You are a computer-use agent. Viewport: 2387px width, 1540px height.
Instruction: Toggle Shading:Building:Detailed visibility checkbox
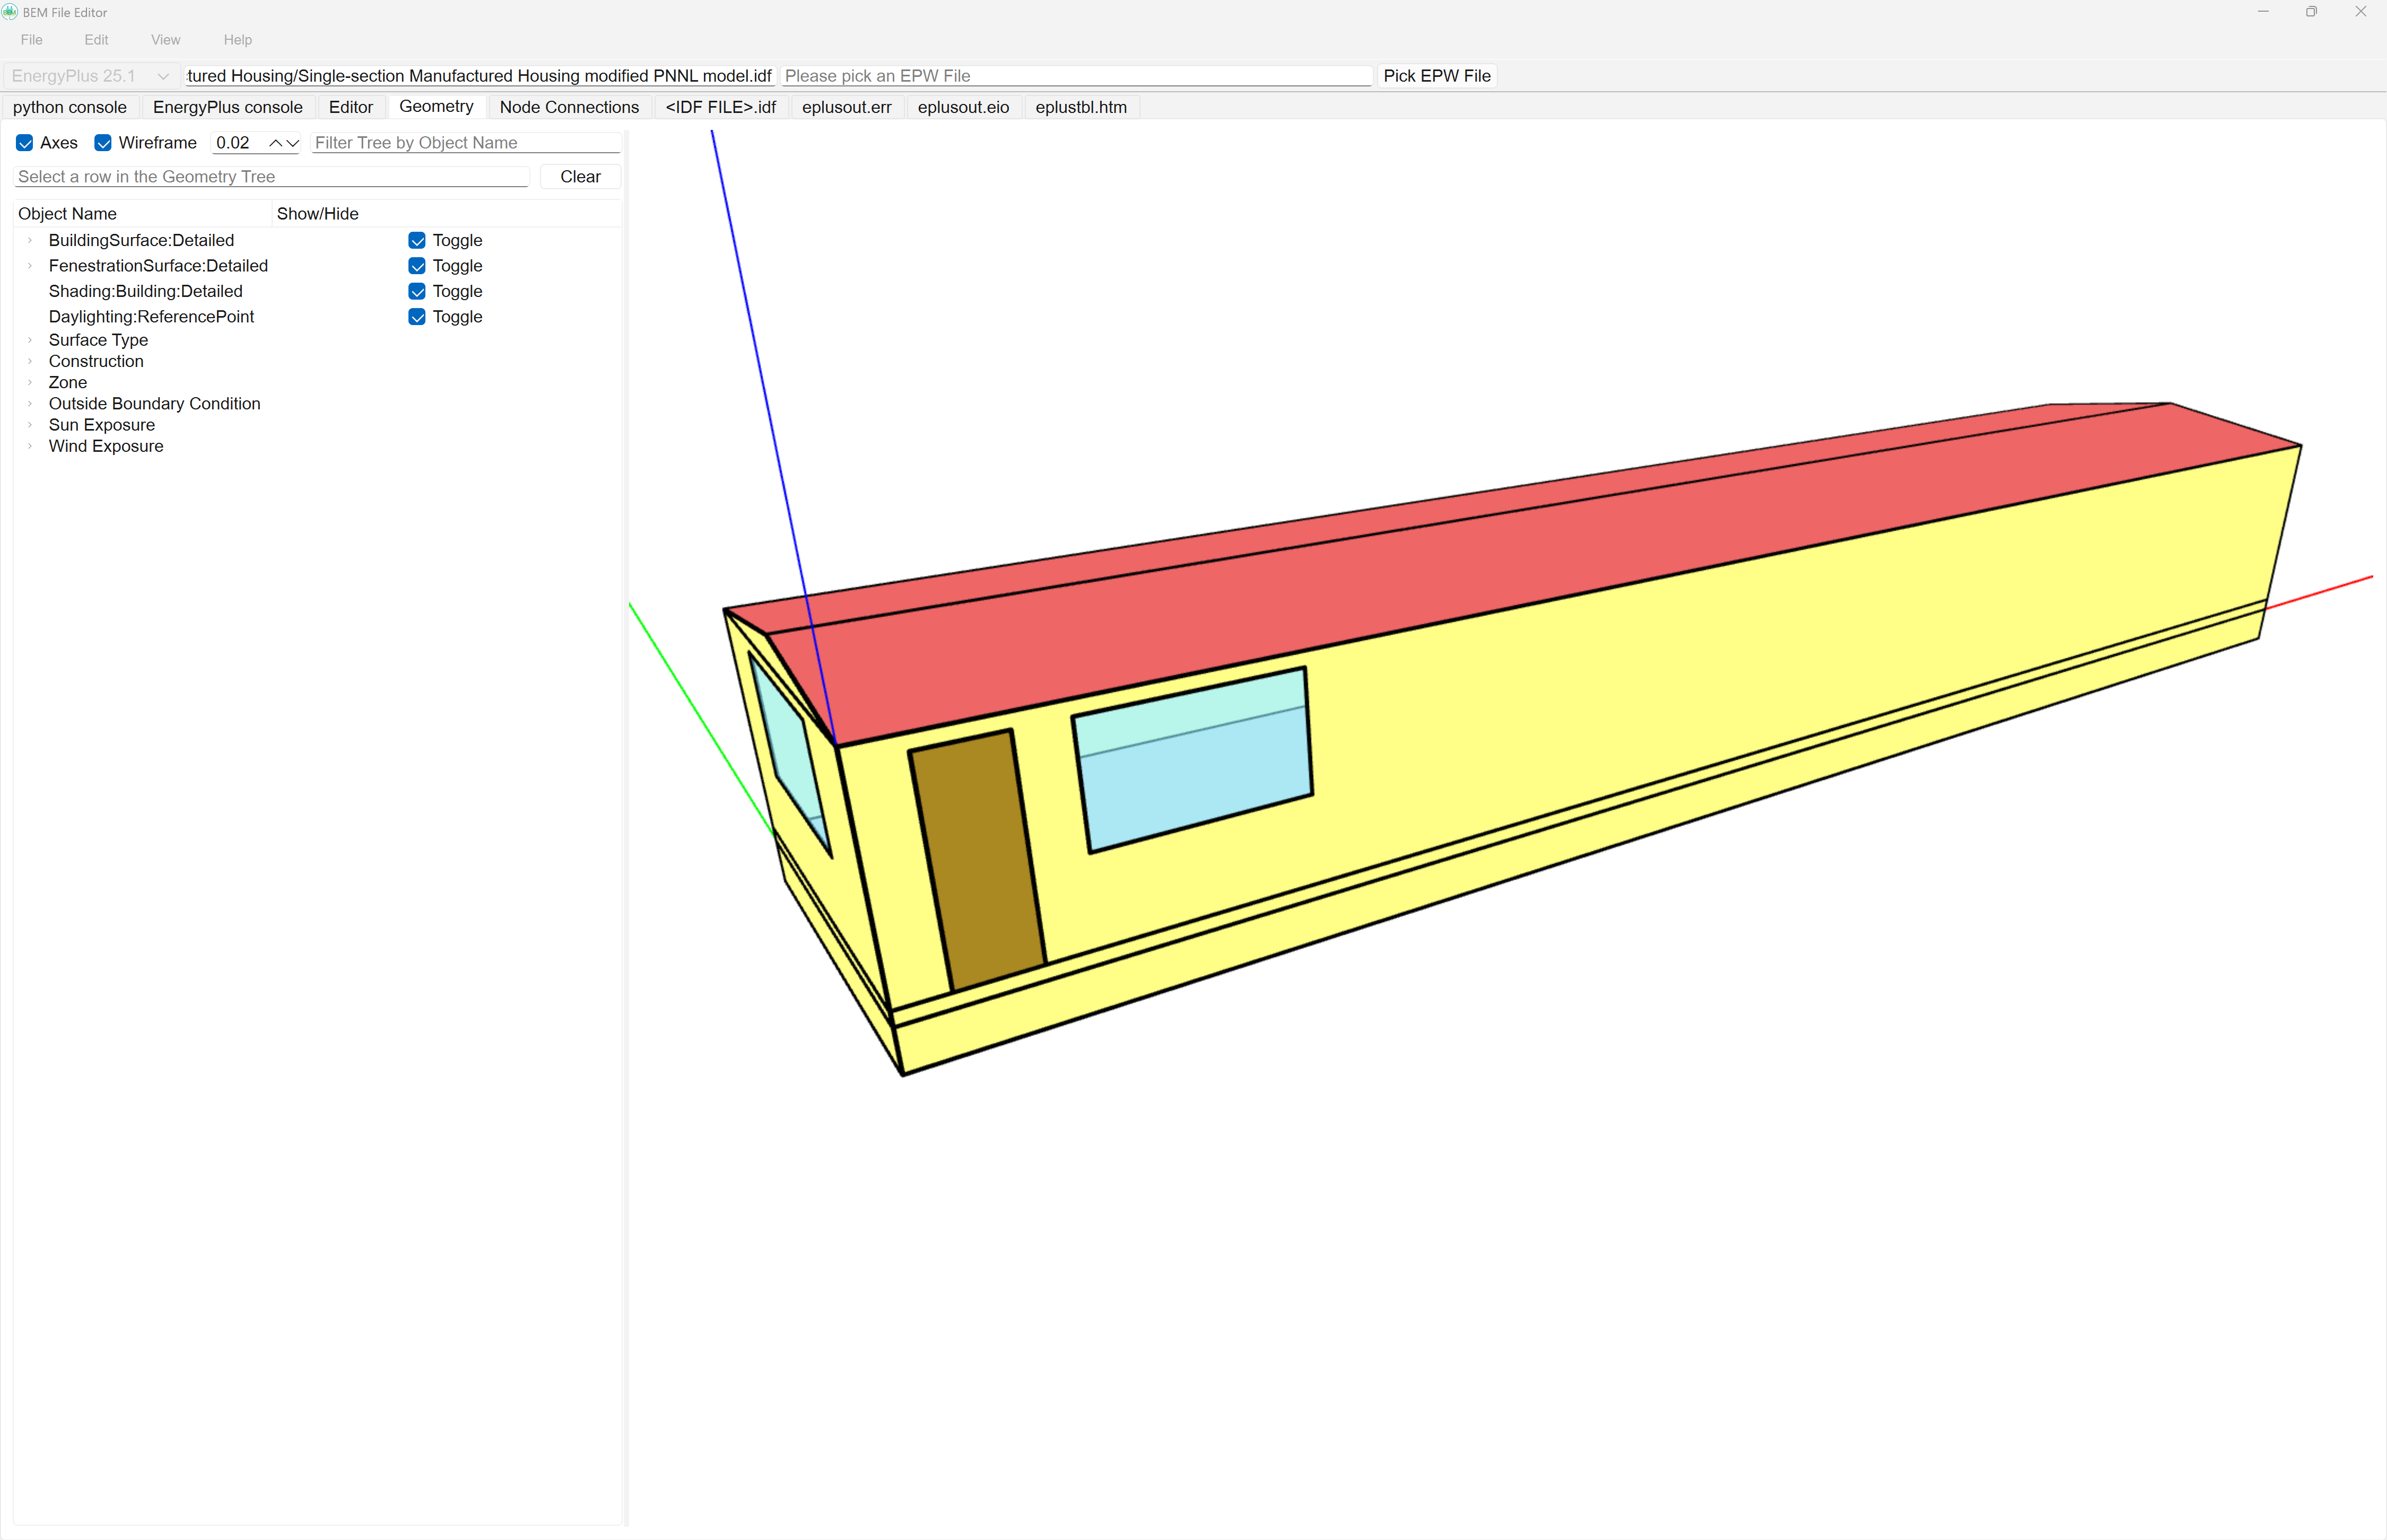[x=417, y=291]
